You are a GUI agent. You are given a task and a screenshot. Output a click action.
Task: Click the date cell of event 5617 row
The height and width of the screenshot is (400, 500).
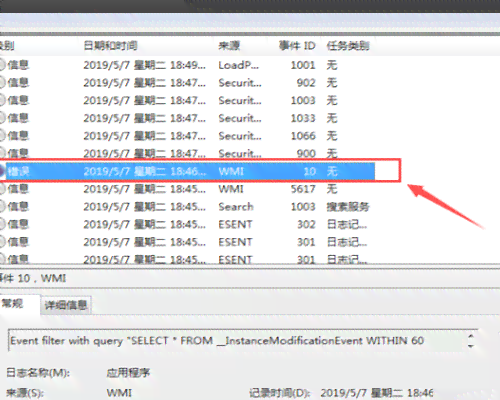tap(144, 189)
